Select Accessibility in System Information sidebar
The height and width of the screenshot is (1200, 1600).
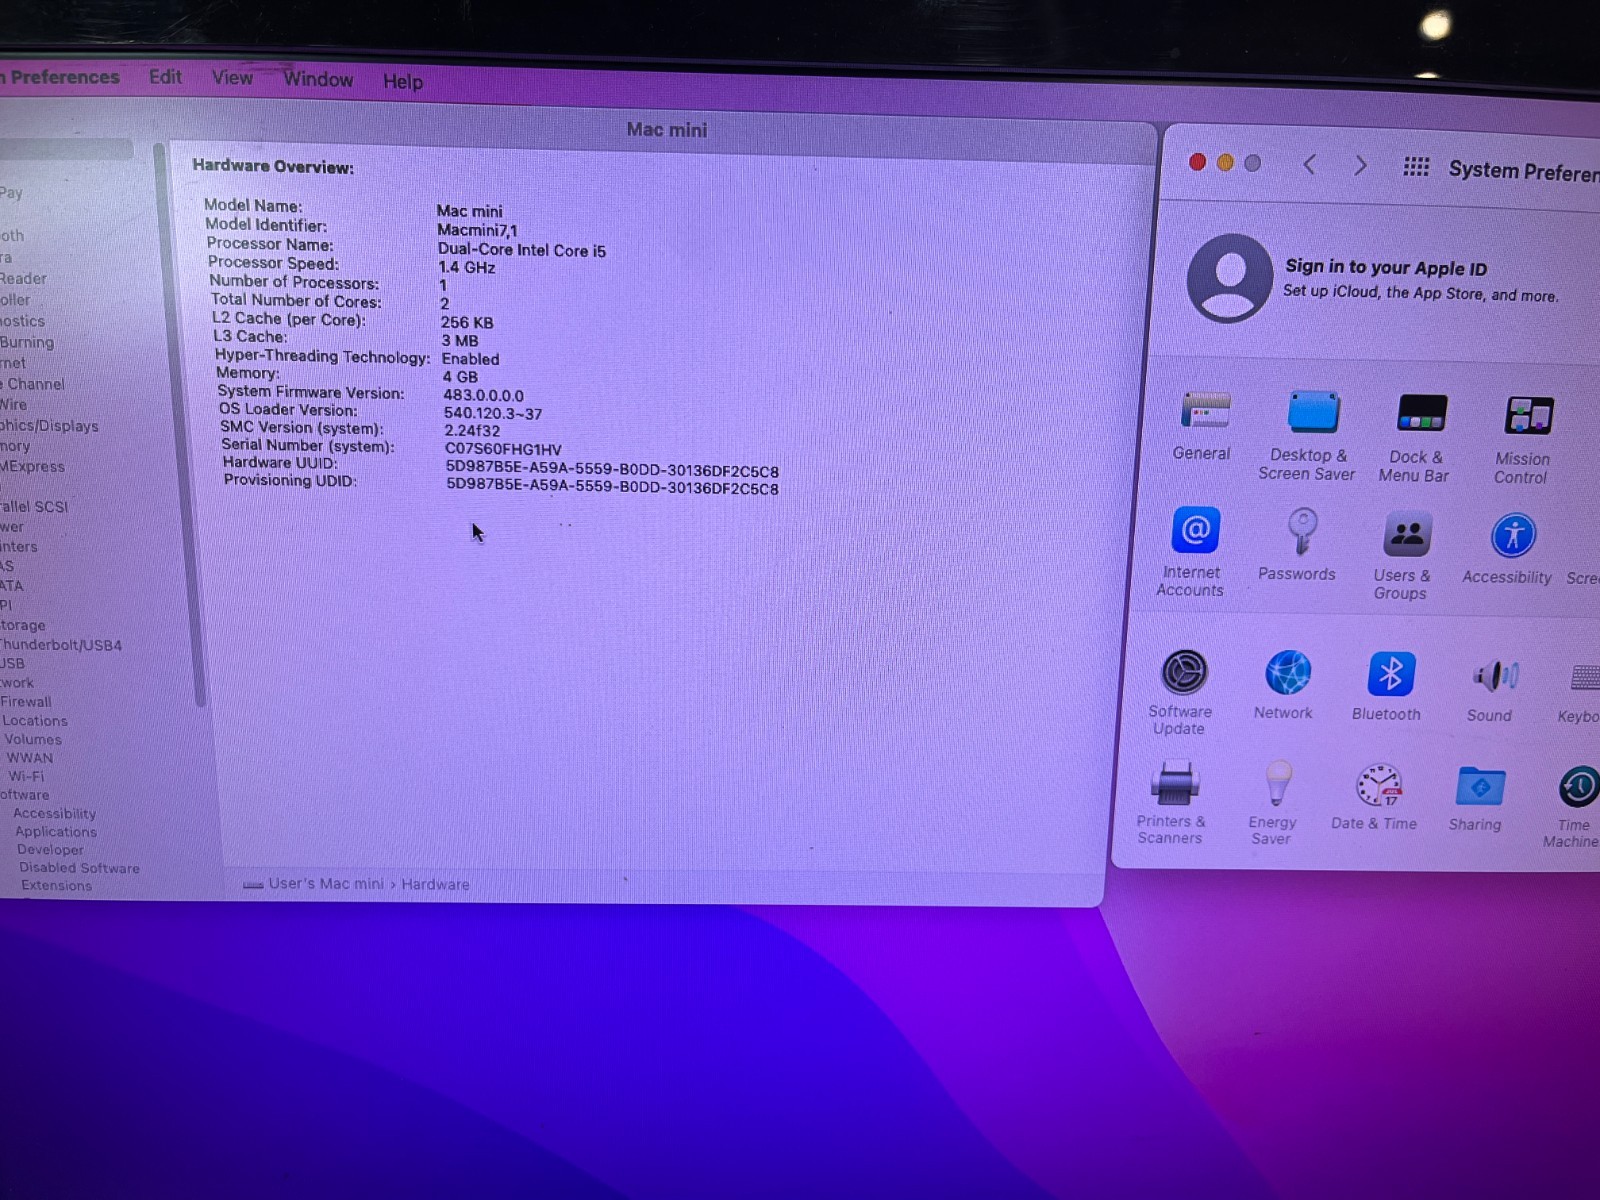(x=54, y=814)
